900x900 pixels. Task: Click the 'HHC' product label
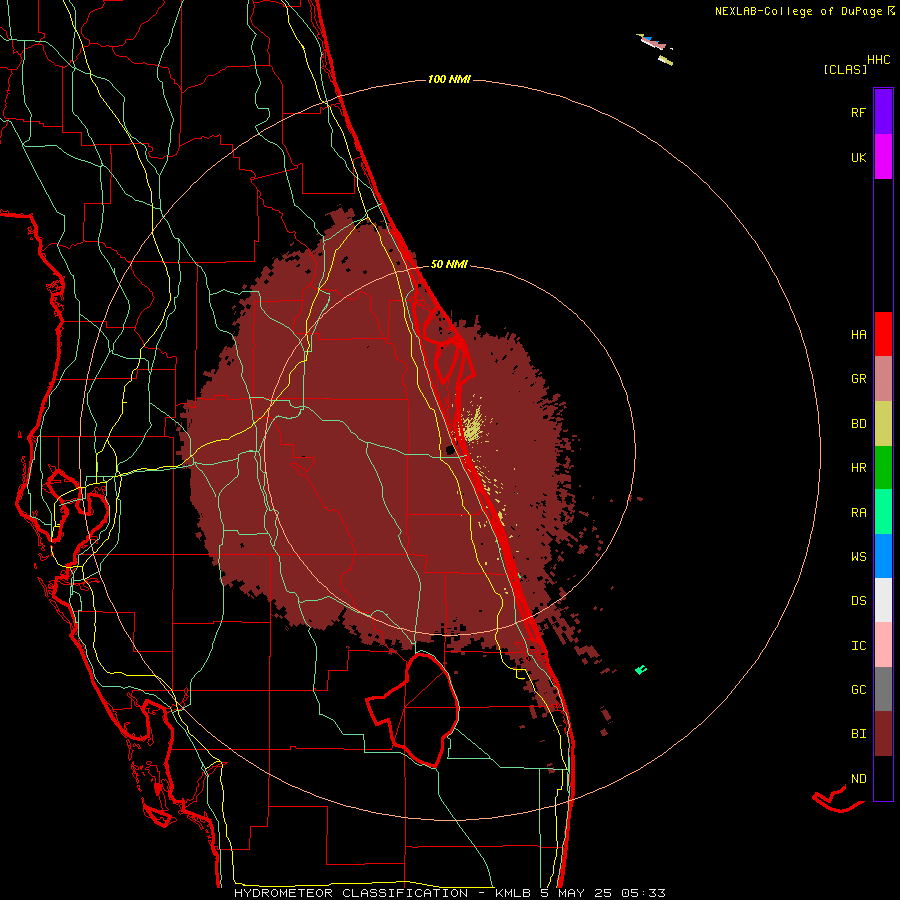[x=878, y=60]
